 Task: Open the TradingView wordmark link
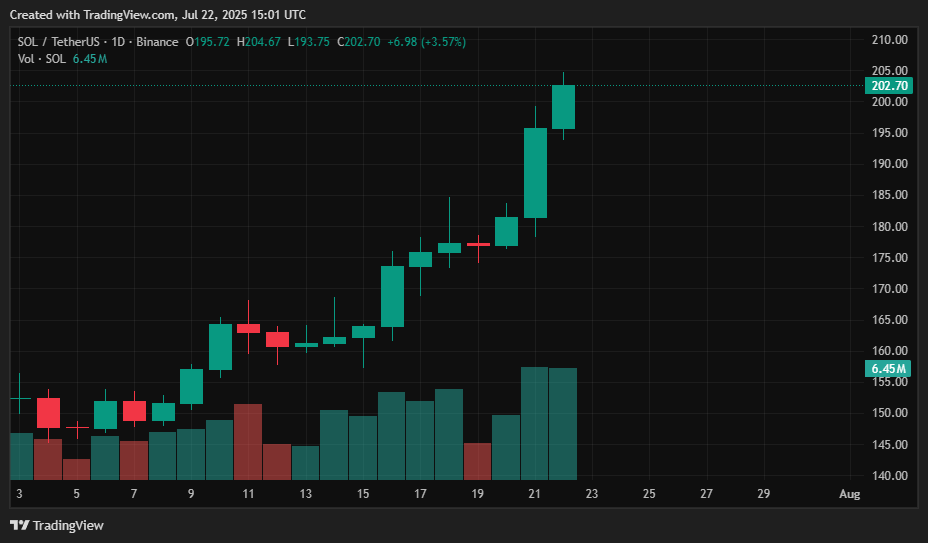(68, 525)
